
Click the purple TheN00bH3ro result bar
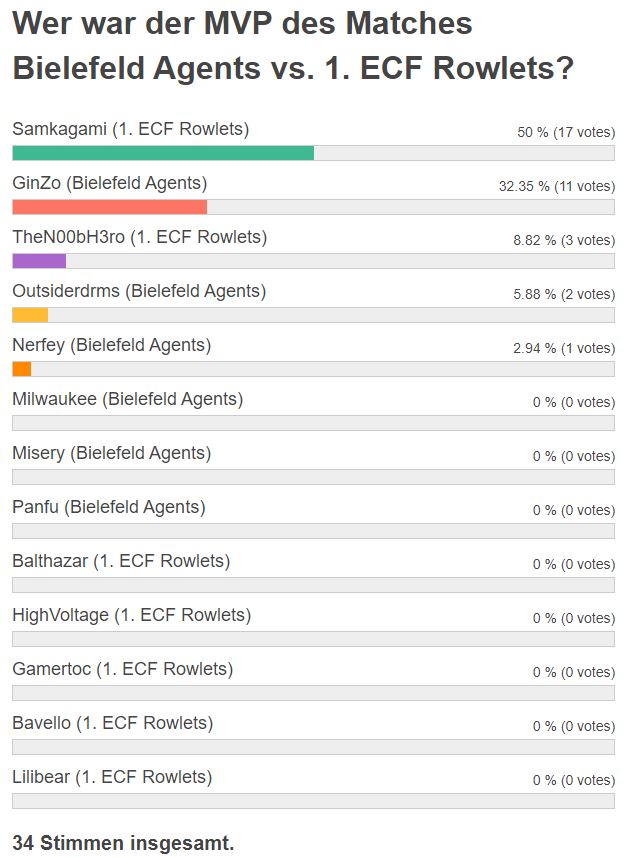pyautogui.click(x=39, y=261)
